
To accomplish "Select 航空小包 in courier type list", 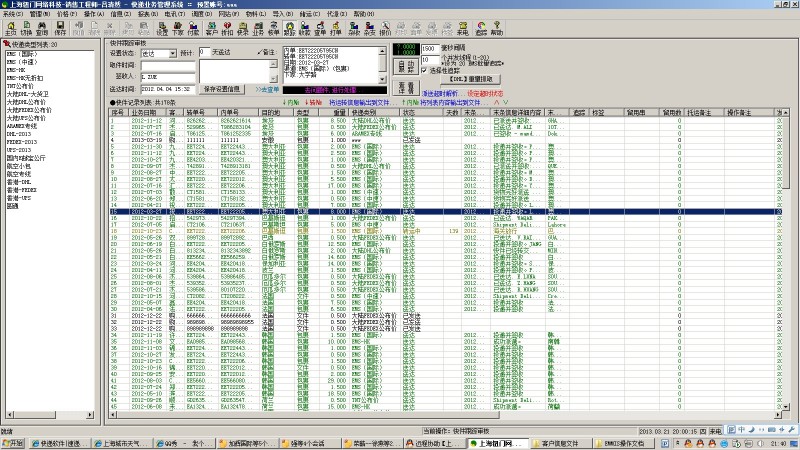I will coord(19,166).
